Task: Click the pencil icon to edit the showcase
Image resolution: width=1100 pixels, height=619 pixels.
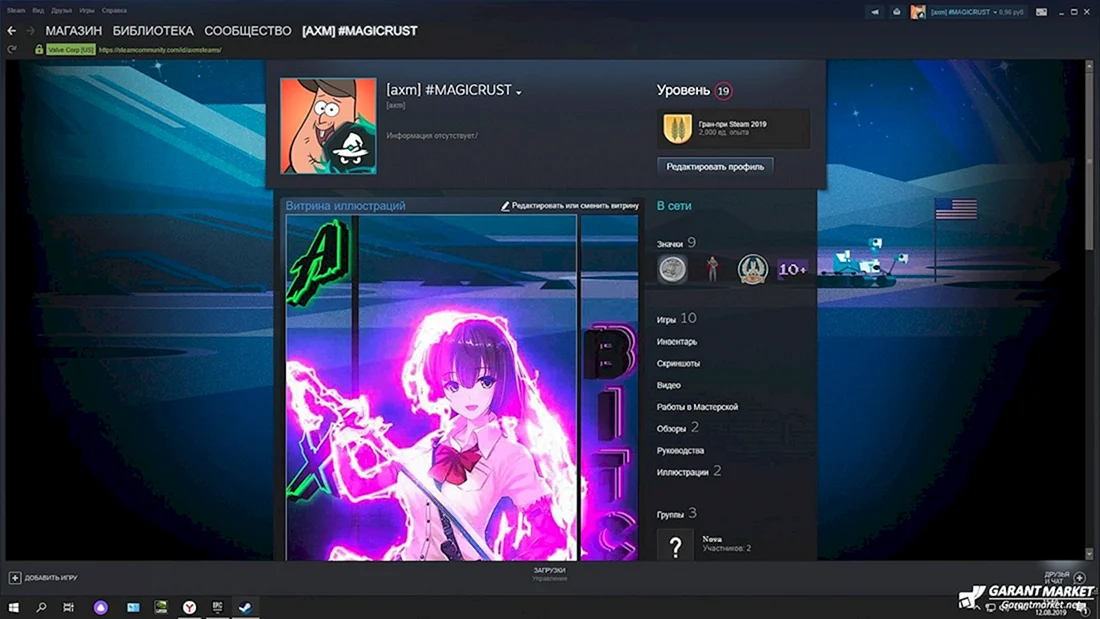Action: point(505,206)
